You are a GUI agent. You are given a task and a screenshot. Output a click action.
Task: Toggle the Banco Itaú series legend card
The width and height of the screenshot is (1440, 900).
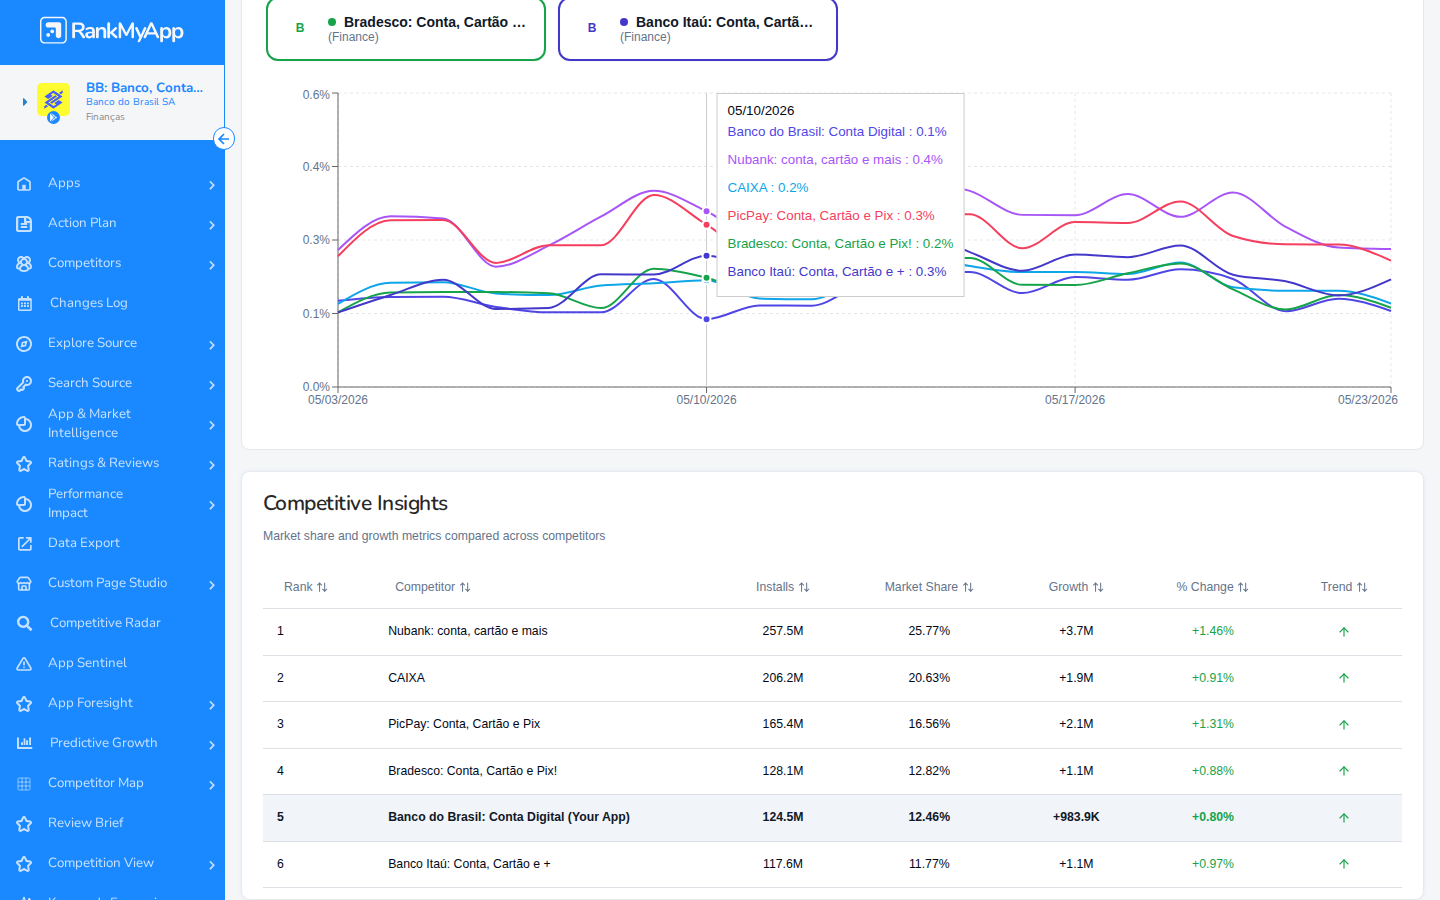click(x=698, y=29)
